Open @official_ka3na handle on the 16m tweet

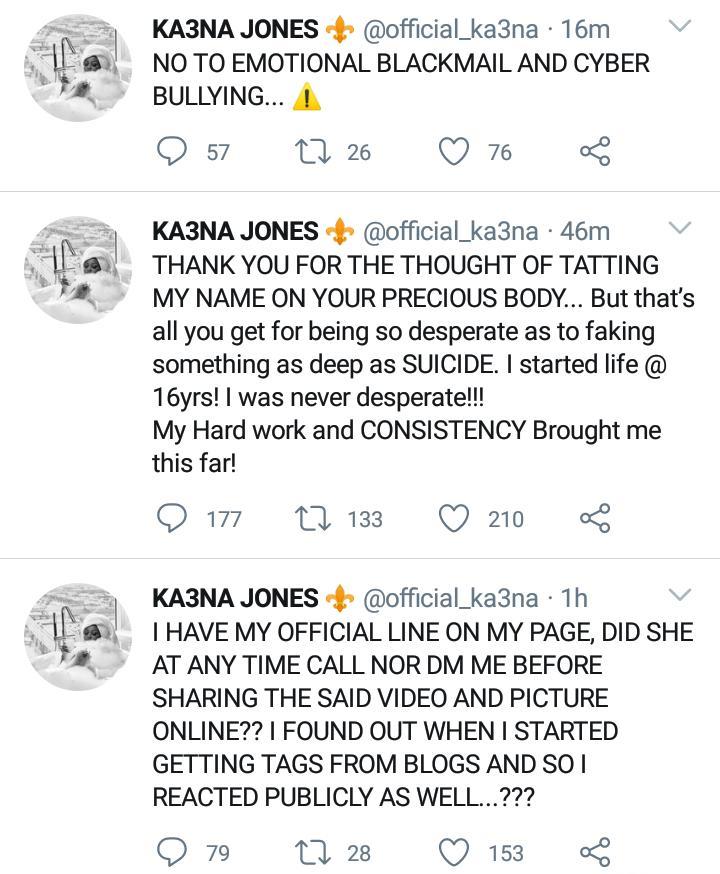pos(450,30)
